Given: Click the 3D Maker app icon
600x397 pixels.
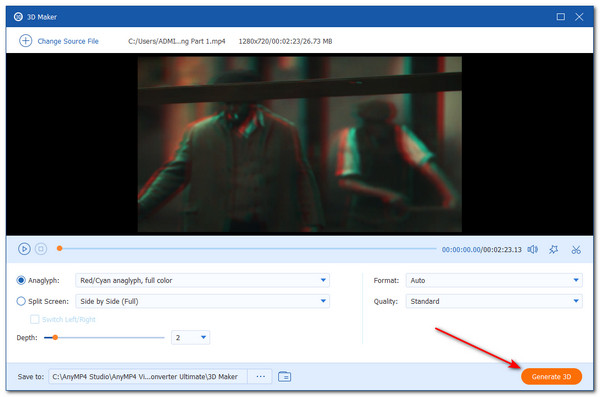Looking at the screenshot, I should pos(18,17).
